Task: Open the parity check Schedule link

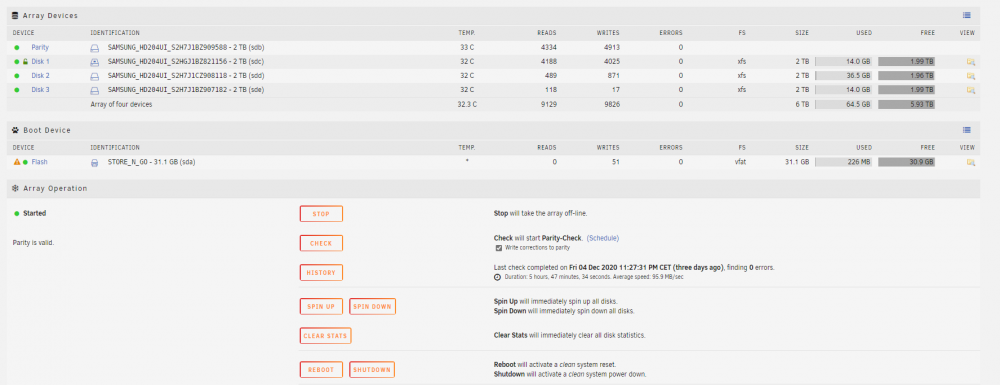Action: click(603, 238)
